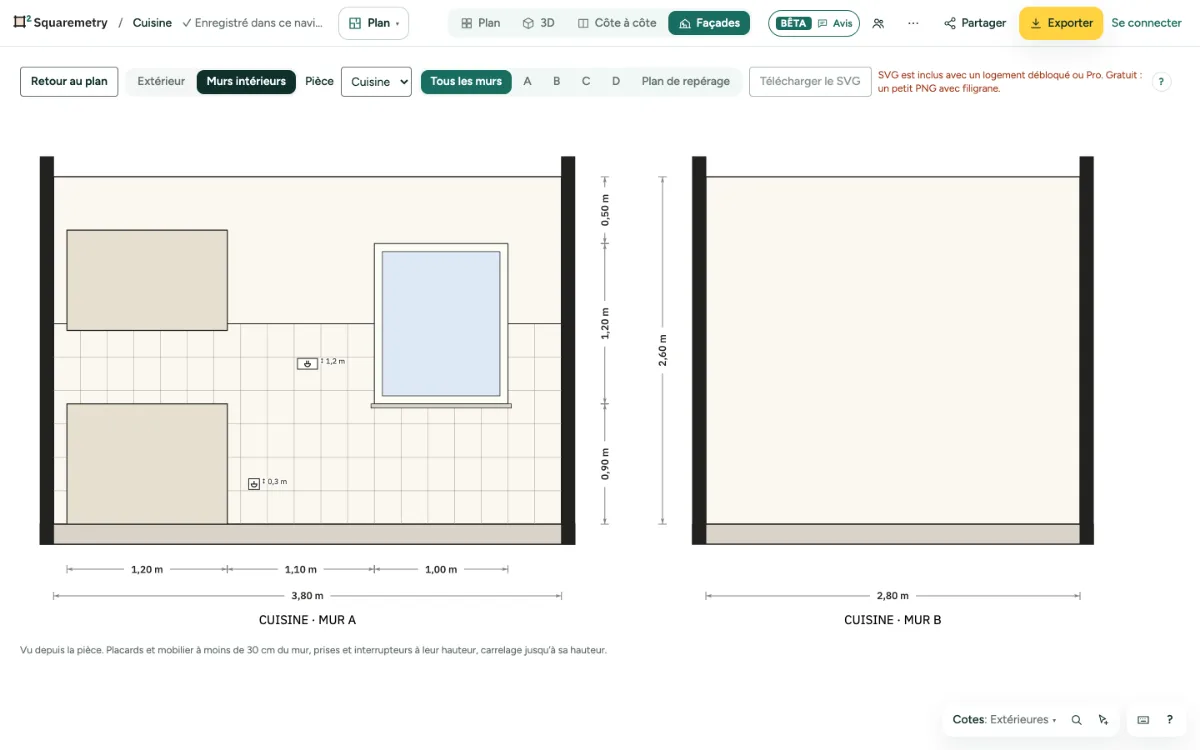Screen dimensions: 1200x750
Task: Open the three-dots more options menu
Action: click(x=913, y=23)
